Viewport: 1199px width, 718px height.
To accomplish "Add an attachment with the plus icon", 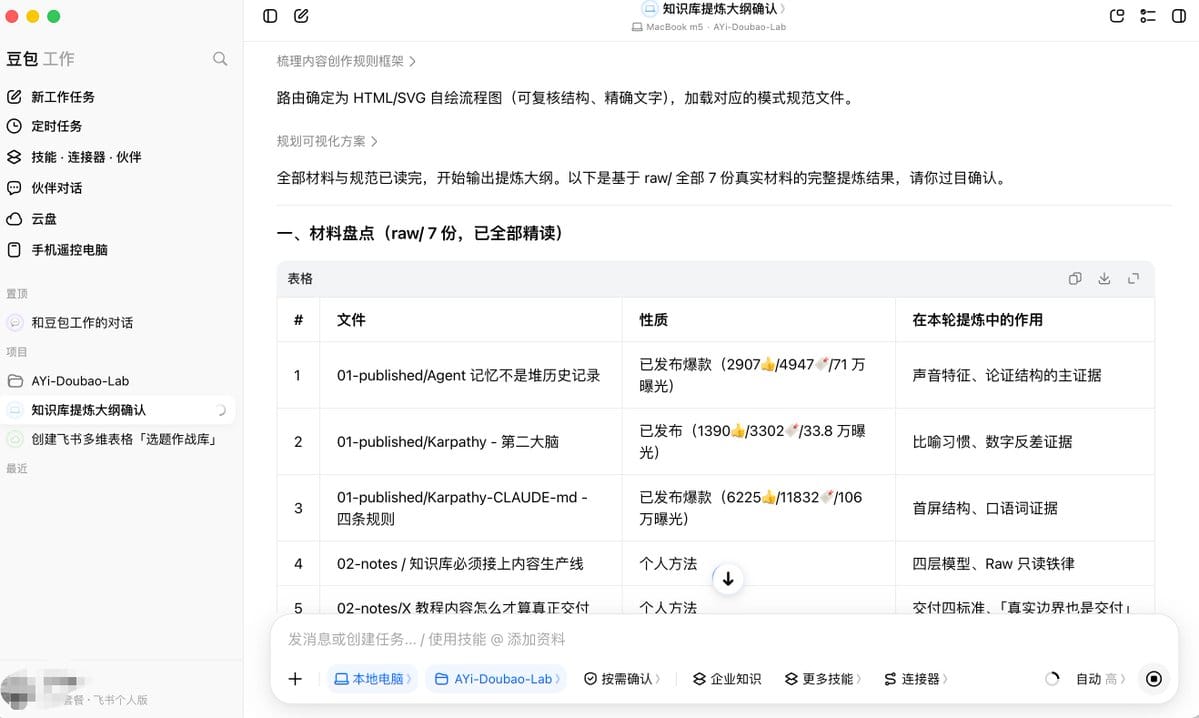I will 295,679.
